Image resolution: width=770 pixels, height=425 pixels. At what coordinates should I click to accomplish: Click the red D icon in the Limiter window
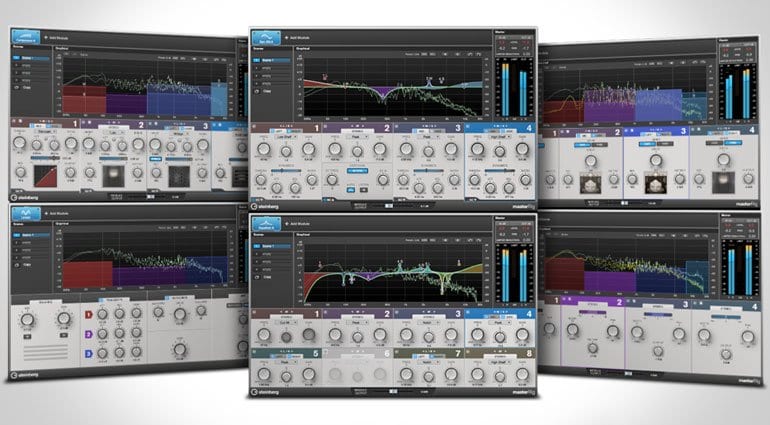coord(89,314)
